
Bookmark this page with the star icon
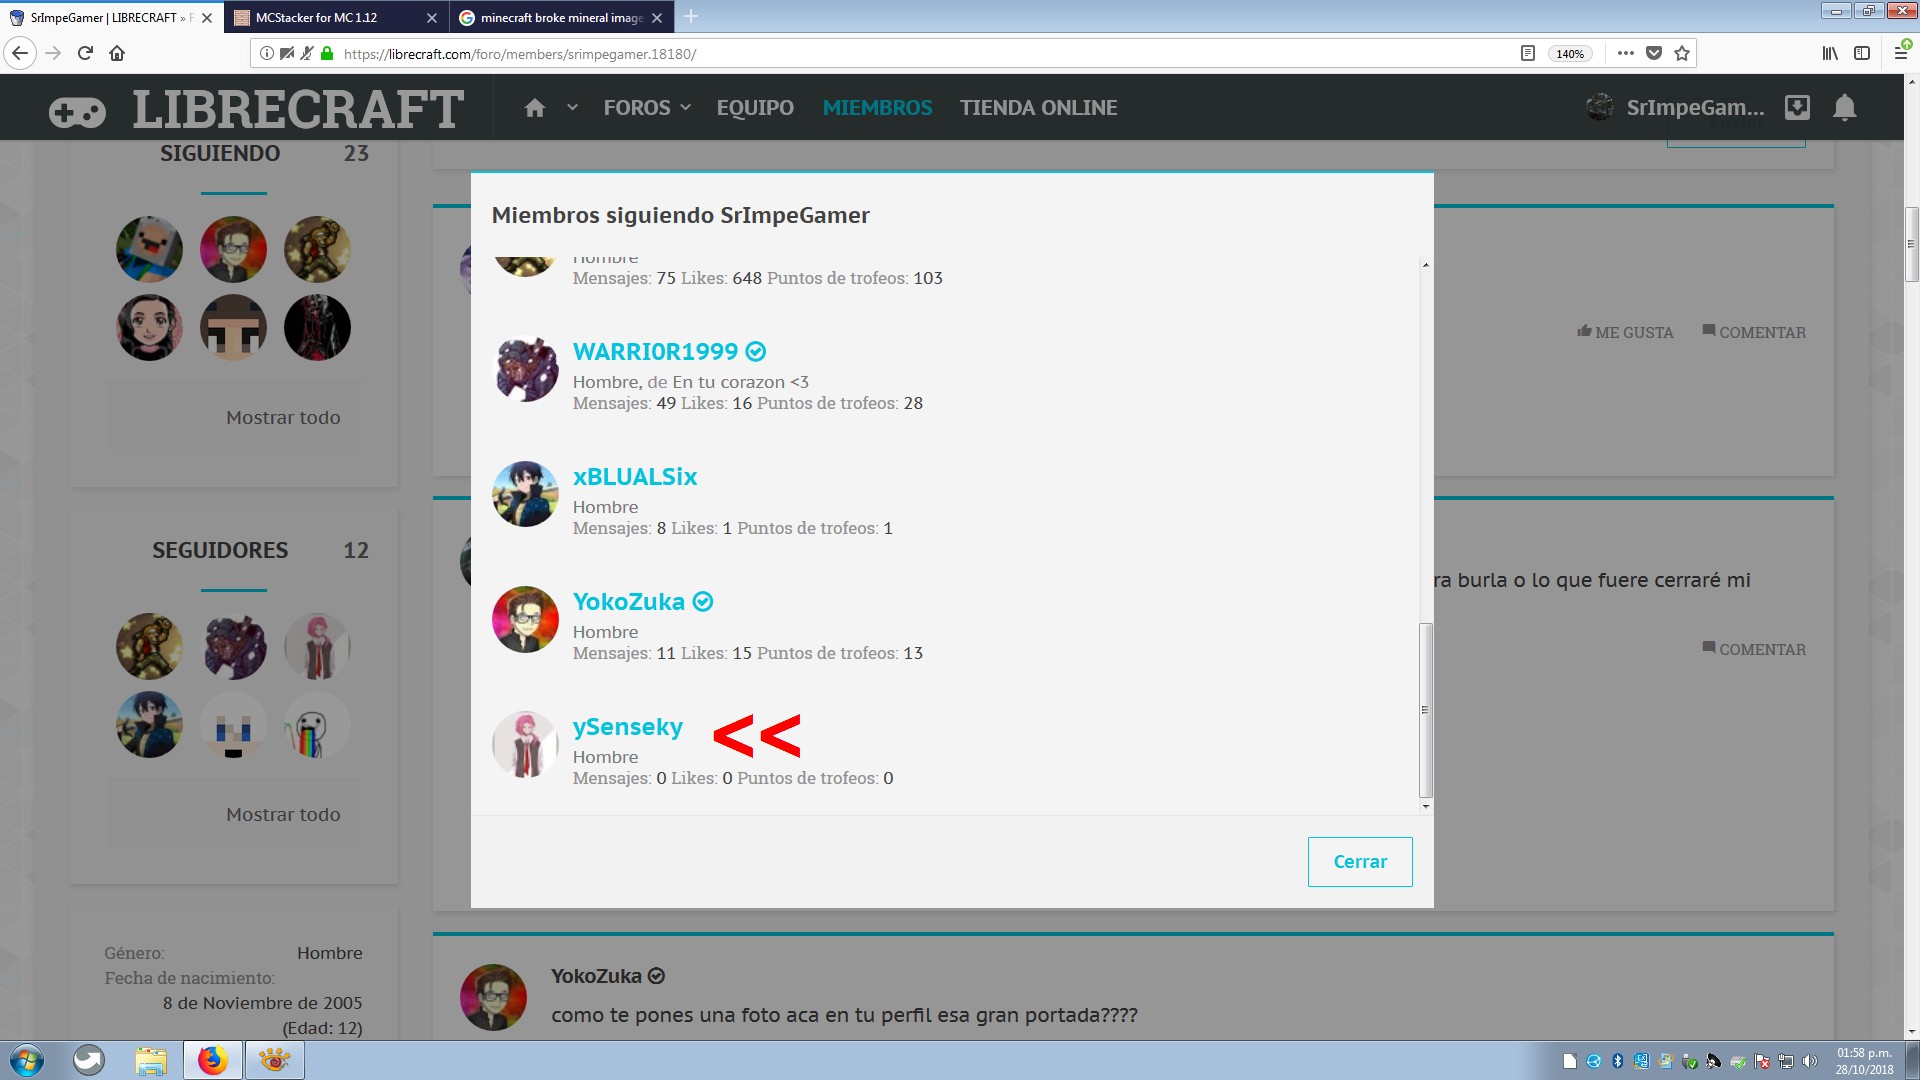1682,53
